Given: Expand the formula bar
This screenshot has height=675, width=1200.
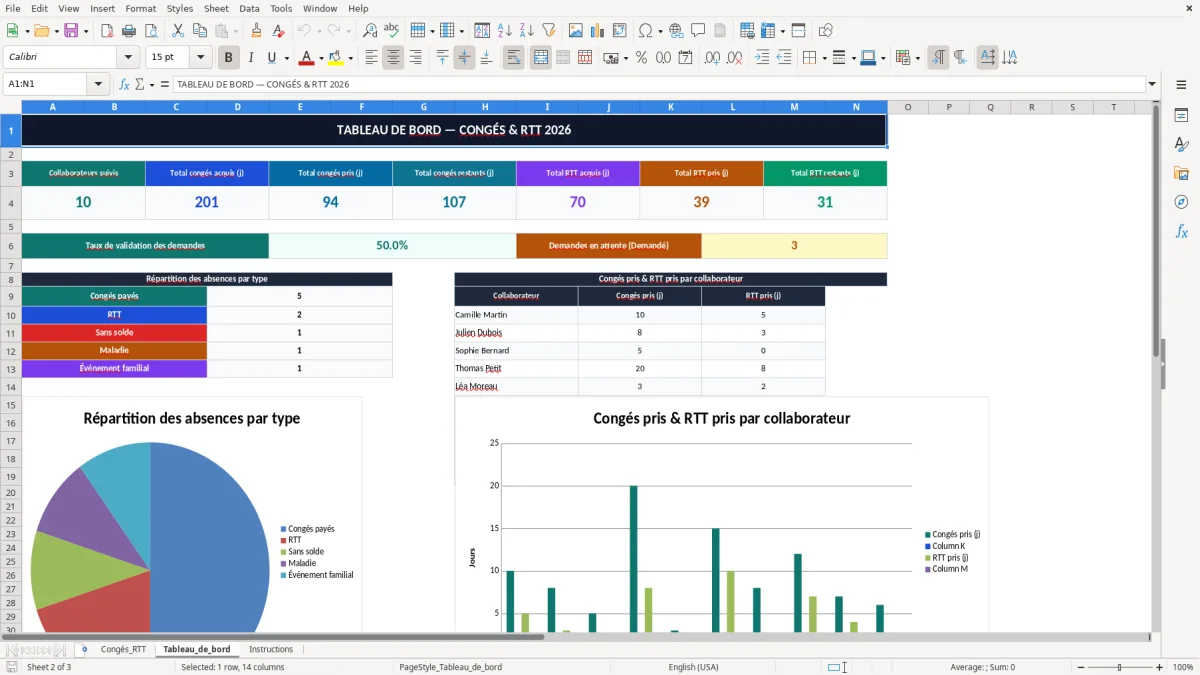Looking at the screenshot, I should pos(1152,84).
